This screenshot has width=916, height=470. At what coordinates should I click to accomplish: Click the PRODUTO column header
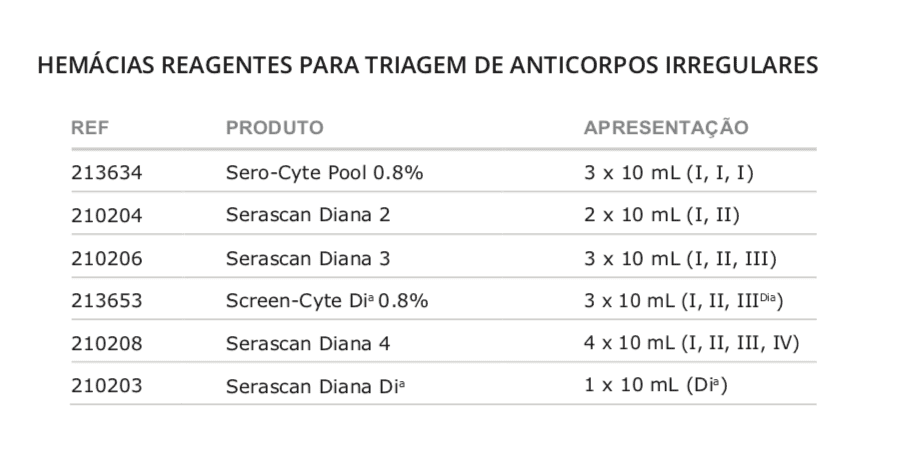point(275,127)
